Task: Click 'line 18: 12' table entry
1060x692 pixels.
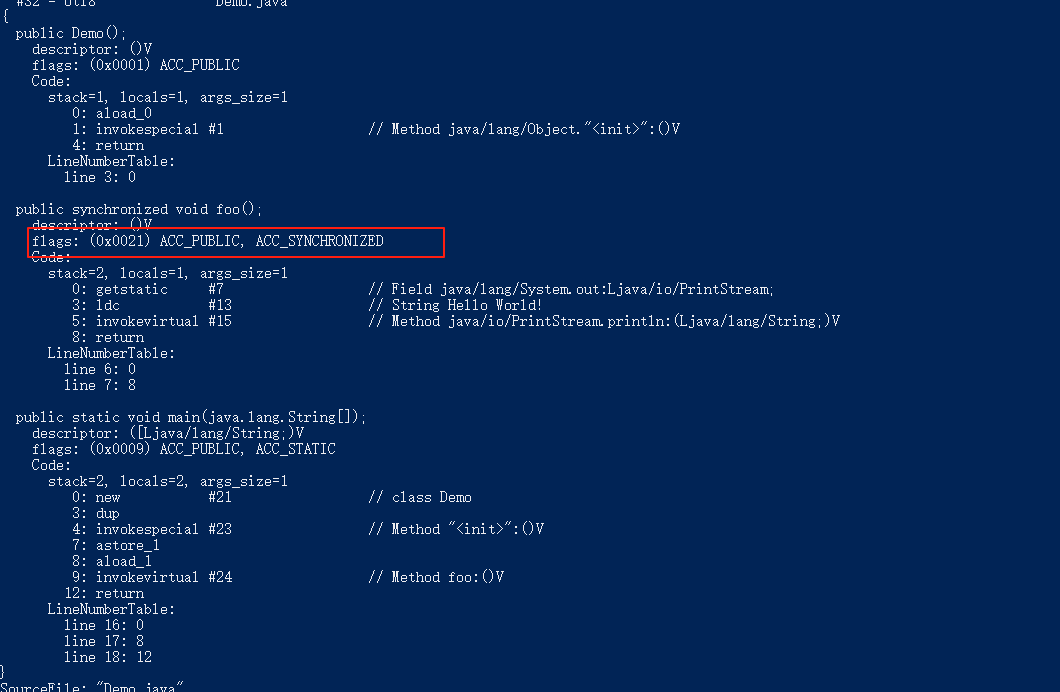Action: (107, 658)
